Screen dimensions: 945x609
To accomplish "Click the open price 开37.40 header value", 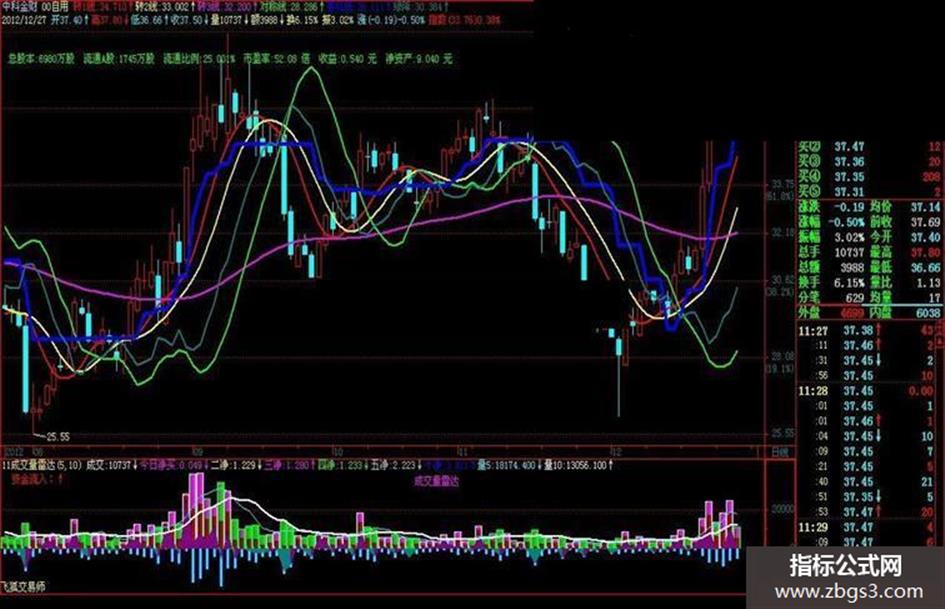I will pyautogui.click(x=70, y=21).
